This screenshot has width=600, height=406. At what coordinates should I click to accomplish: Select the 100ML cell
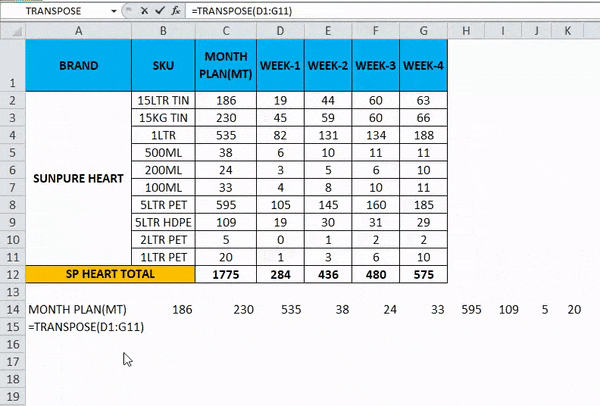163,188
